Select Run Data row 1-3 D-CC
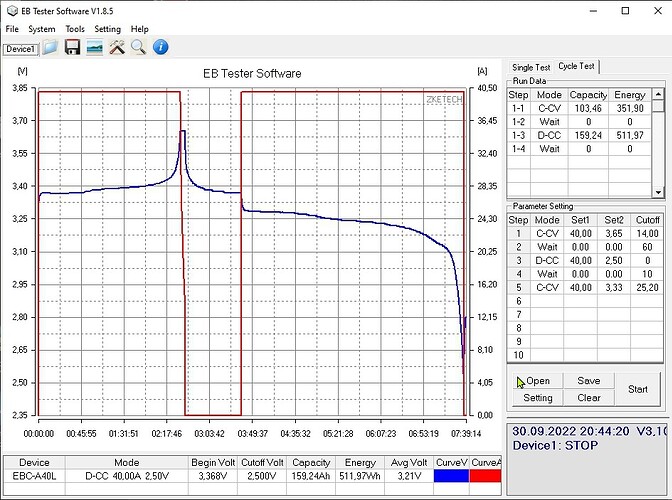This screenshot has height=500, width=672. [579, 135]
